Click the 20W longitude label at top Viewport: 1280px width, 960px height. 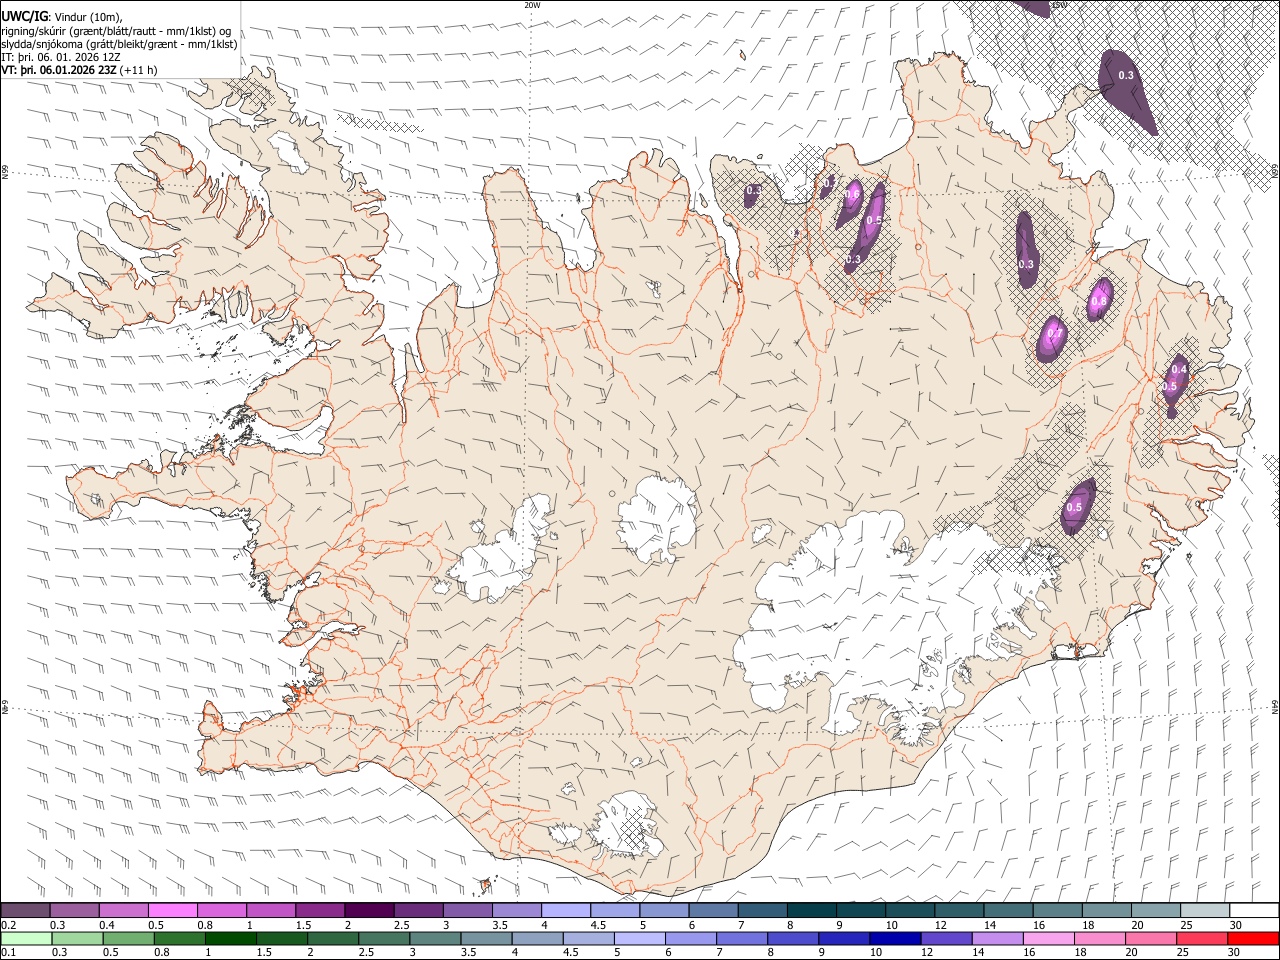click(x=531, y=5)
